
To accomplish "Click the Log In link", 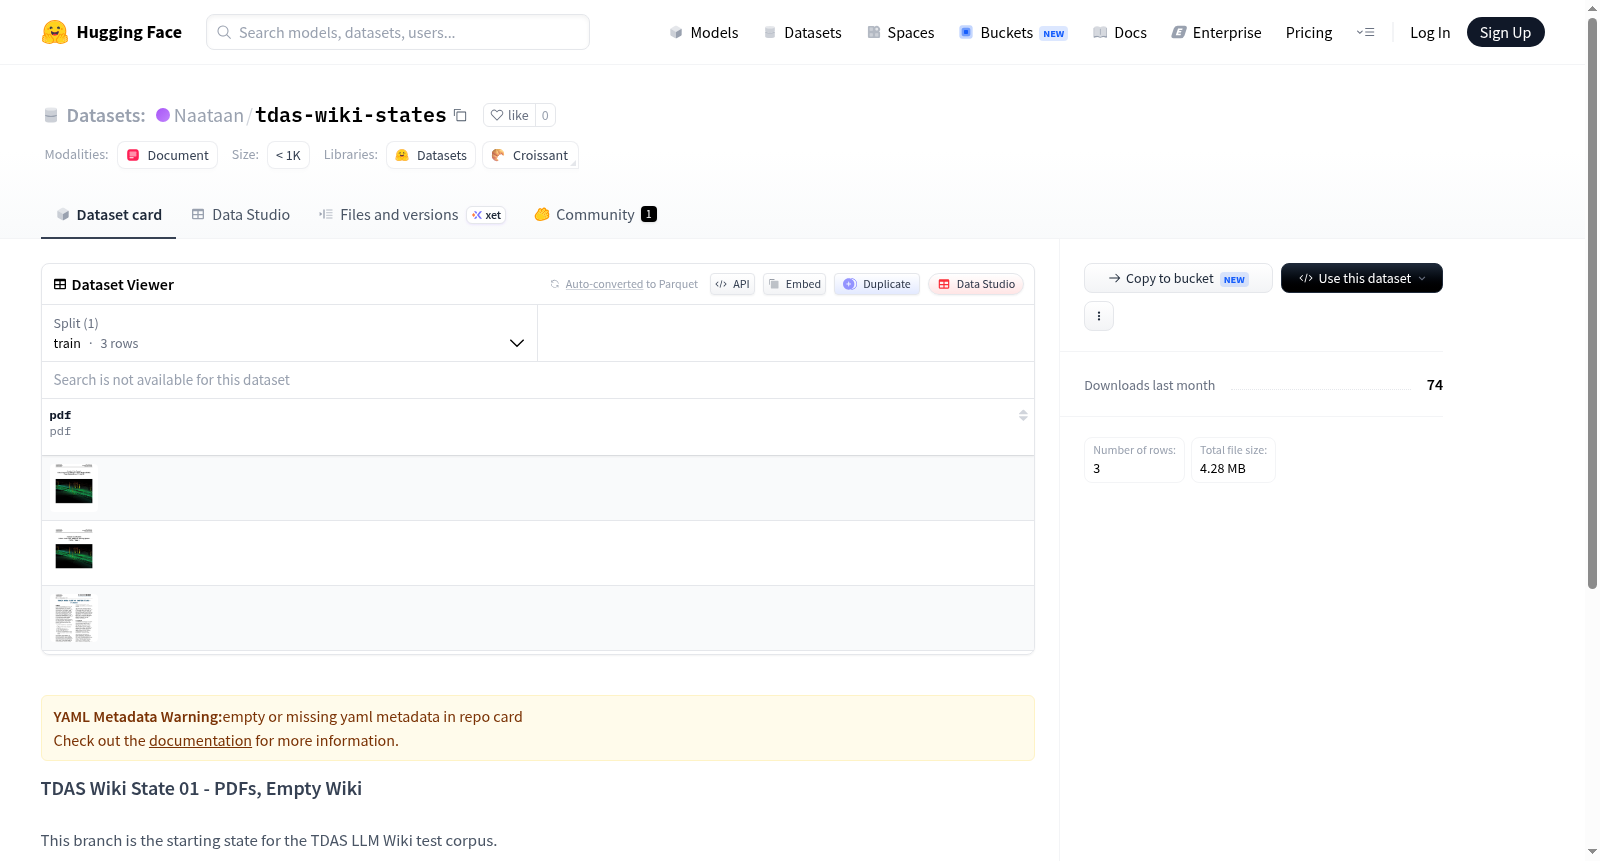I will (1430, 32).
